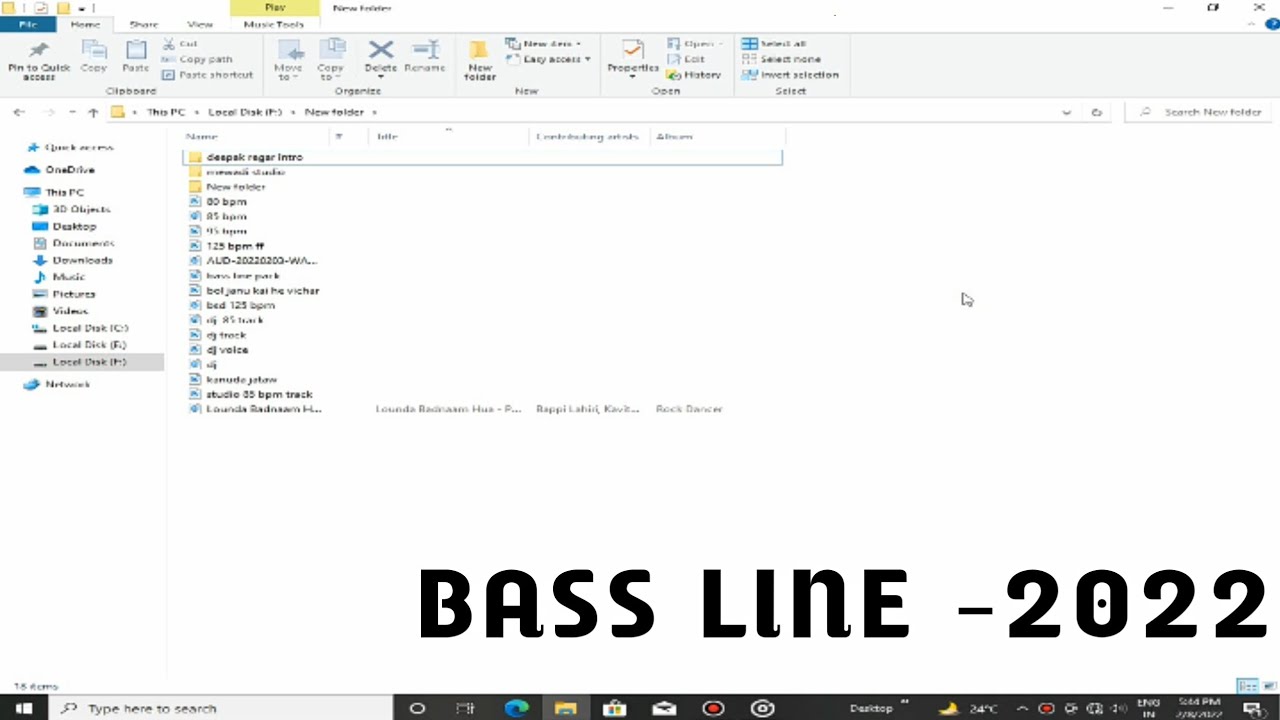1280x720 pixels.
Task: Click Select none in ribbon
Action: [780, 59]
